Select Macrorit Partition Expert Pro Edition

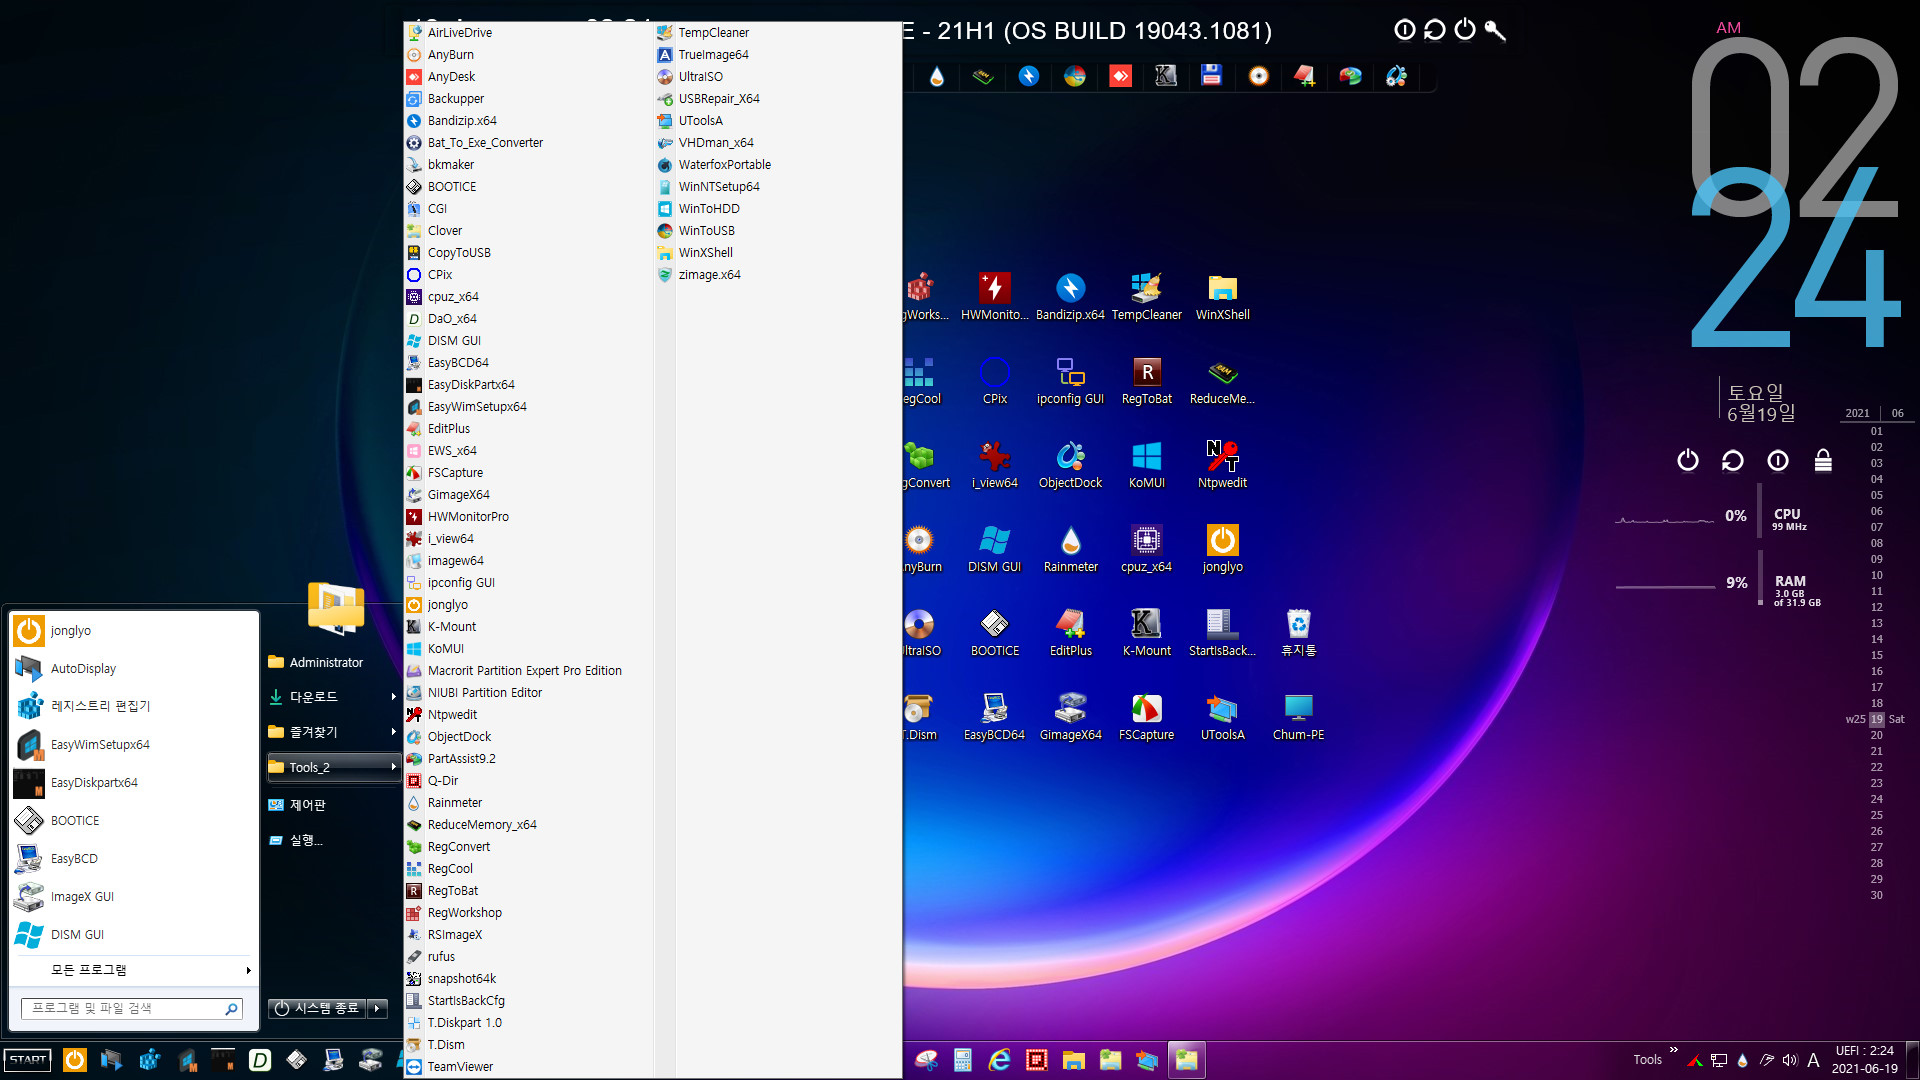click(529, 671)
